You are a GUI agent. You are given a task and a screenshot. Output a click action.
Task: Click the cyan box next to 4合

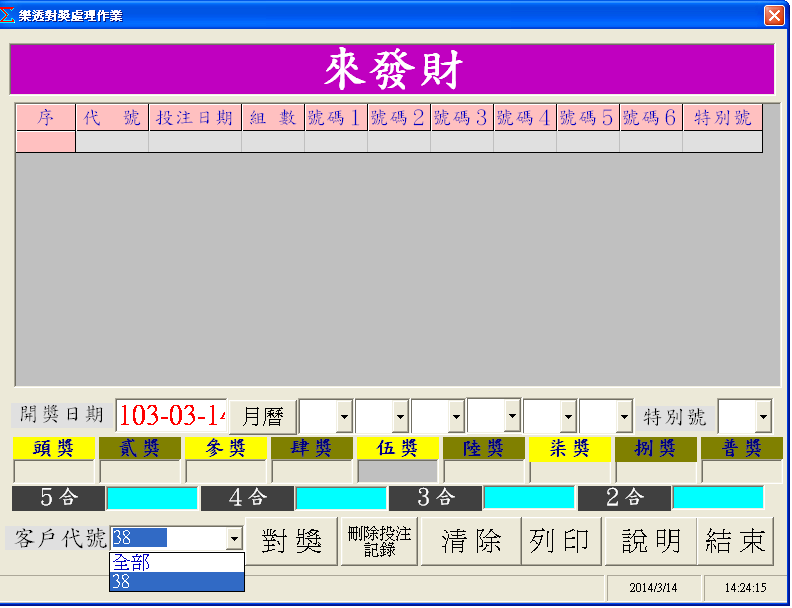(341, 498)
